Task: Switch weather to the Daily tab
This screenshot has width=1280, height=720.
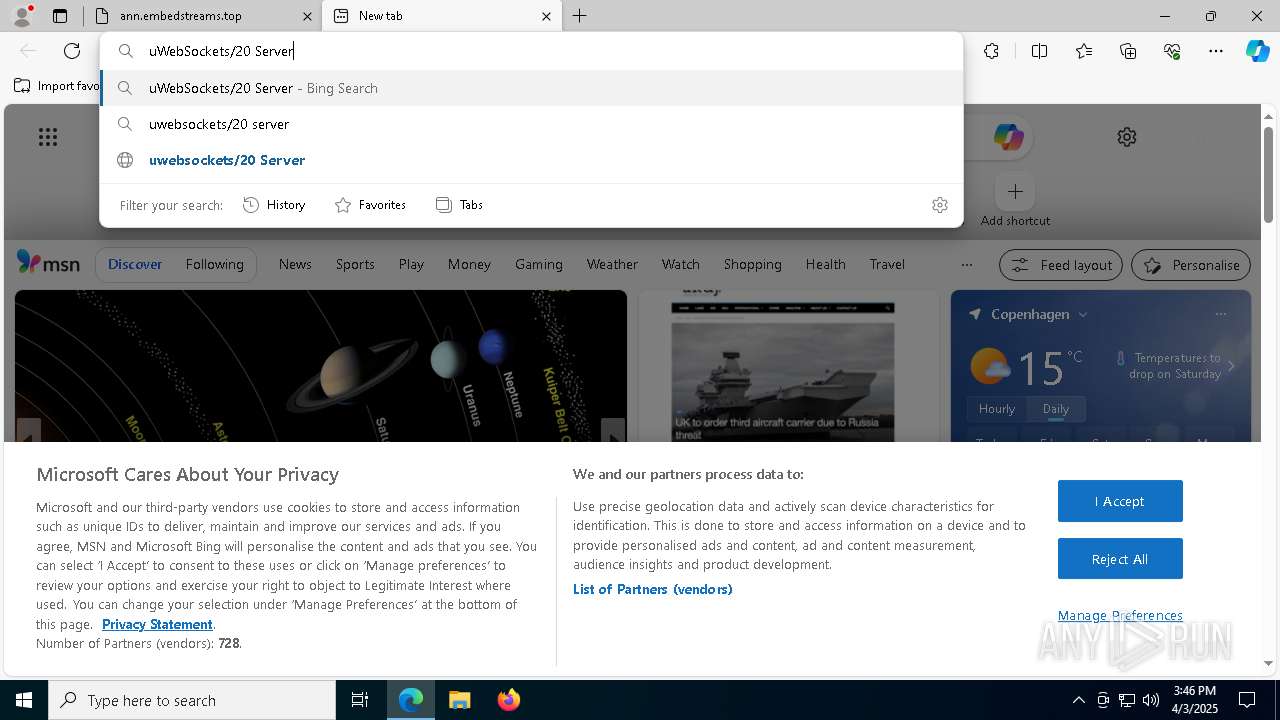Action: 1056,409
